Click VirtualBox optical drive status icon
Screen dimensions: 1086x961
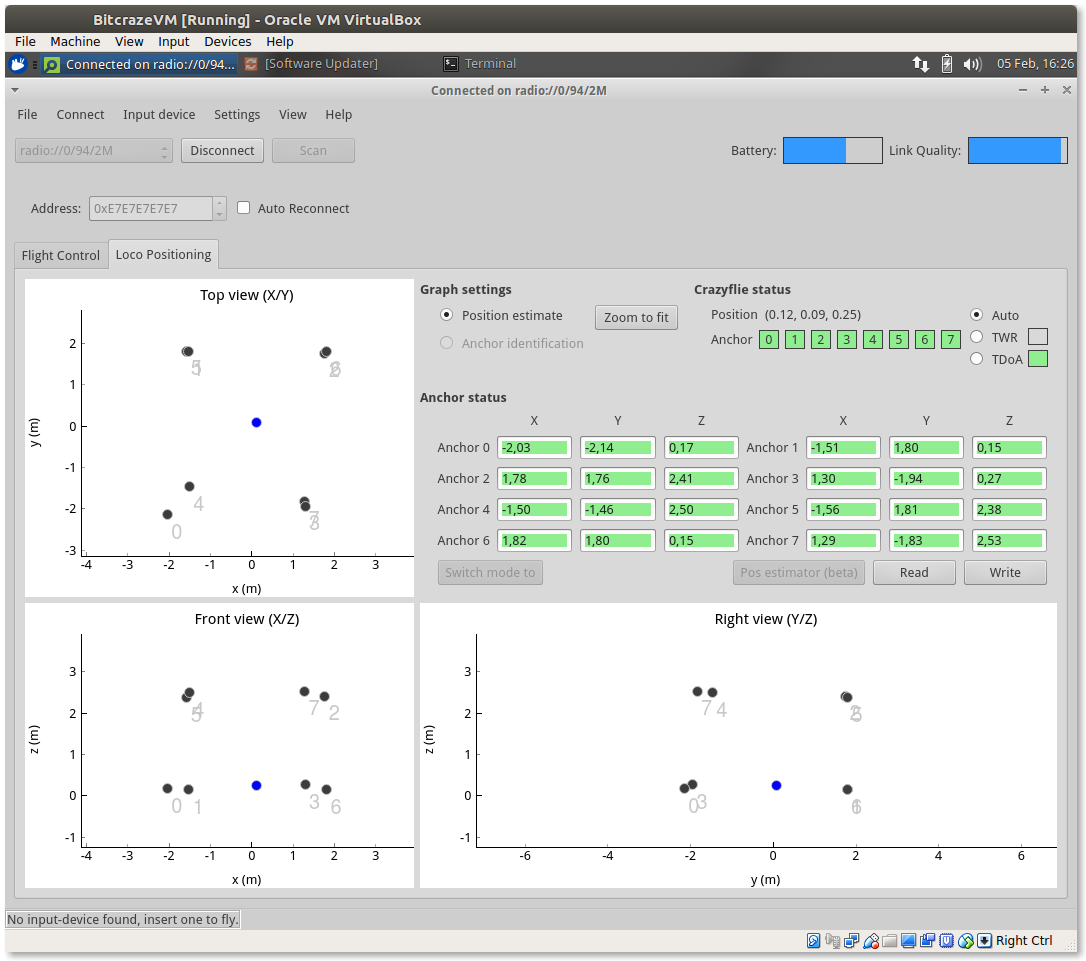pos(833,940)
